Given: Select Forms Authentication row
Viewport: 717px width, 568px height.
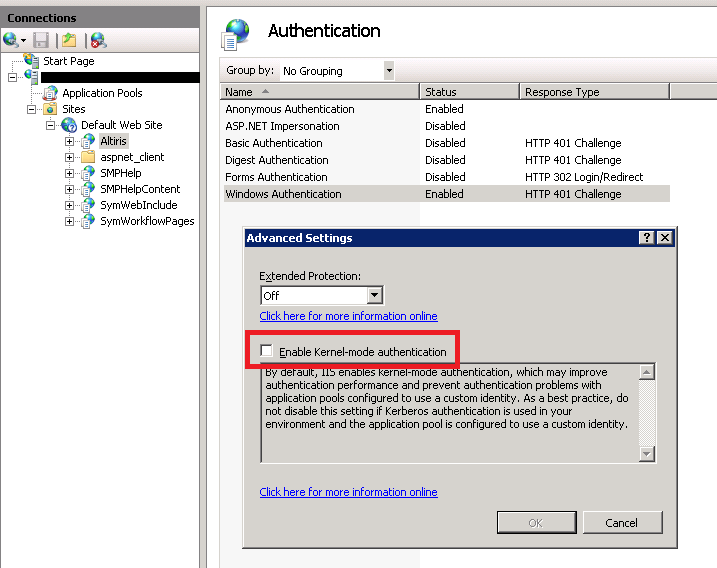Looking at the screenshot, I should pyautogui.click(x=447, y=177).
